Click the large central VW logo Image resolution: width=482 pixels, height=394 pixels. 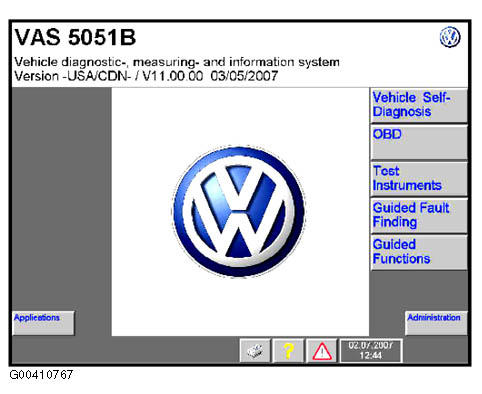pos(239,212)
